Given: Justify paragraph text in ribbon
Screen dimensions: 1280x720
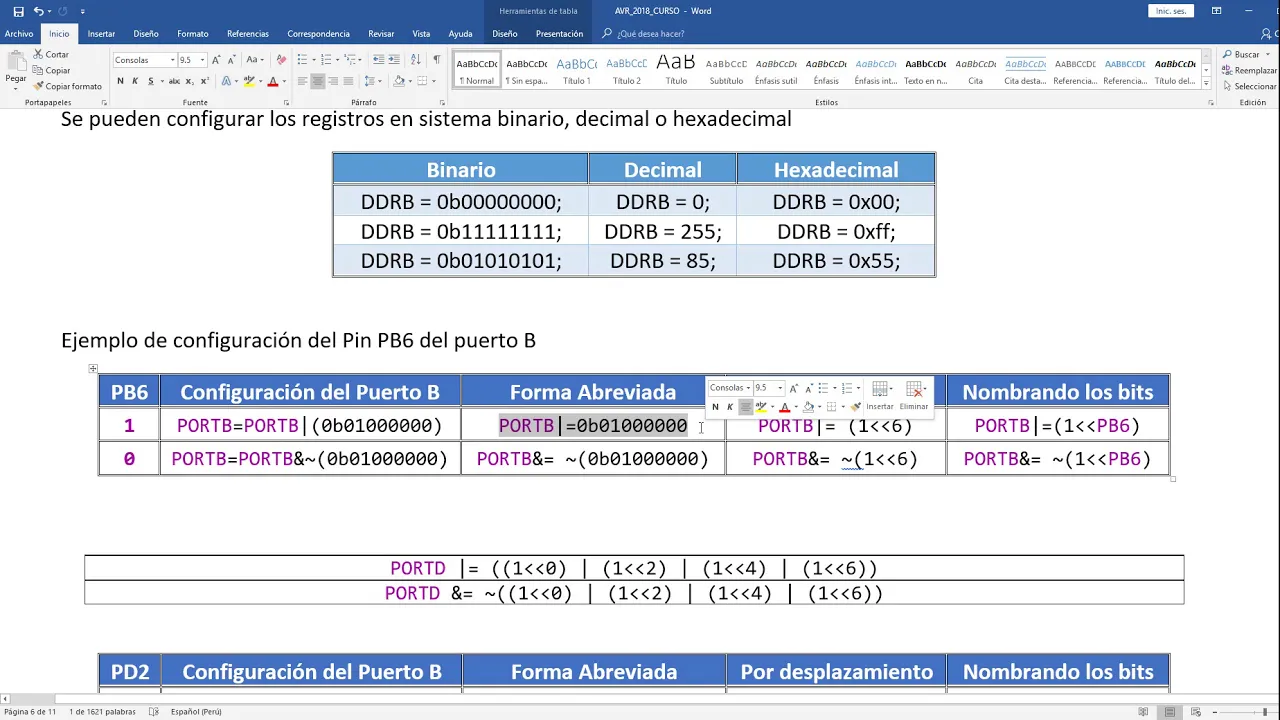Looking at the screenshot, I should coord(348,81).
